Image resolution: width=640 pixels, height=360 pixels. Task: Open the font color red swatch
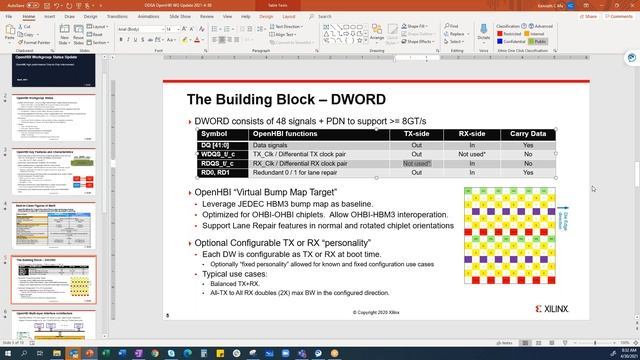coord(197,40)
